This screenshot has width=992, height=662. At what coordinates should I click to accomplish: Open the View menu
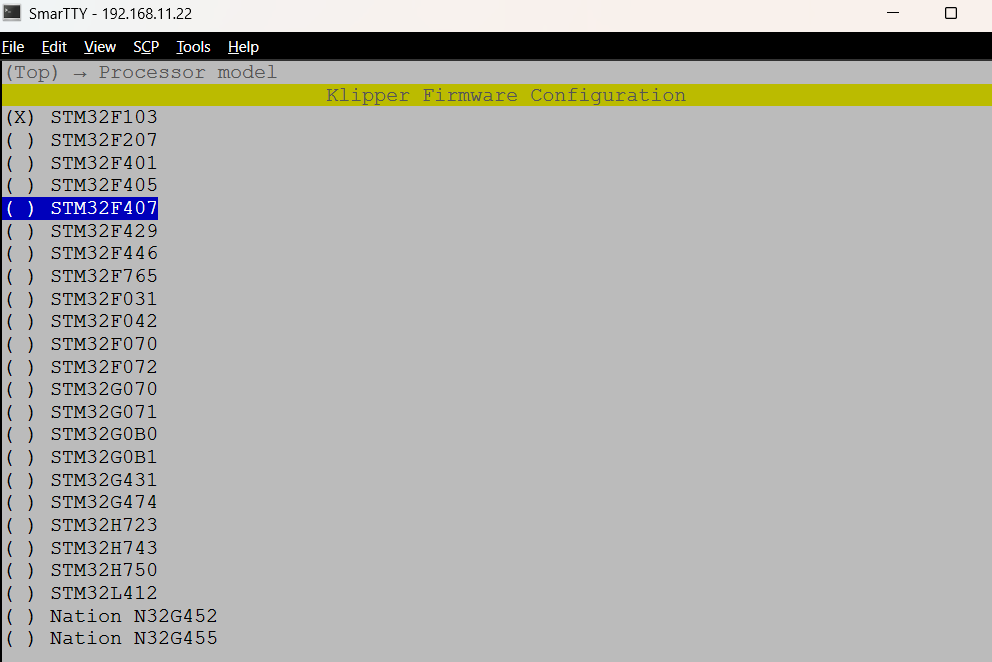click(x=100, y=47)
